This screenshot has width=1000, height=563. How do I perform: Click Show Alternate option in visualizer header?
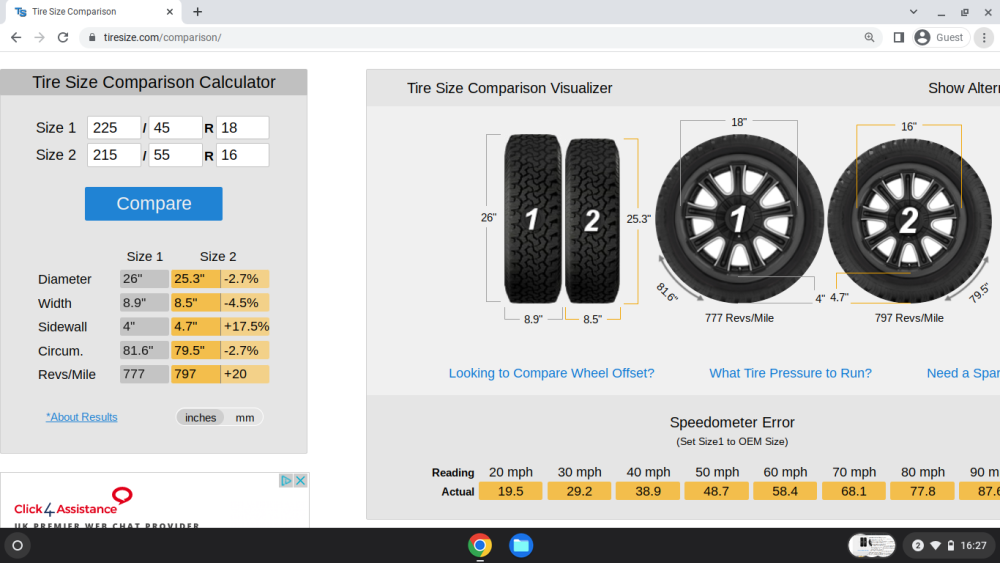coord(964,88)
